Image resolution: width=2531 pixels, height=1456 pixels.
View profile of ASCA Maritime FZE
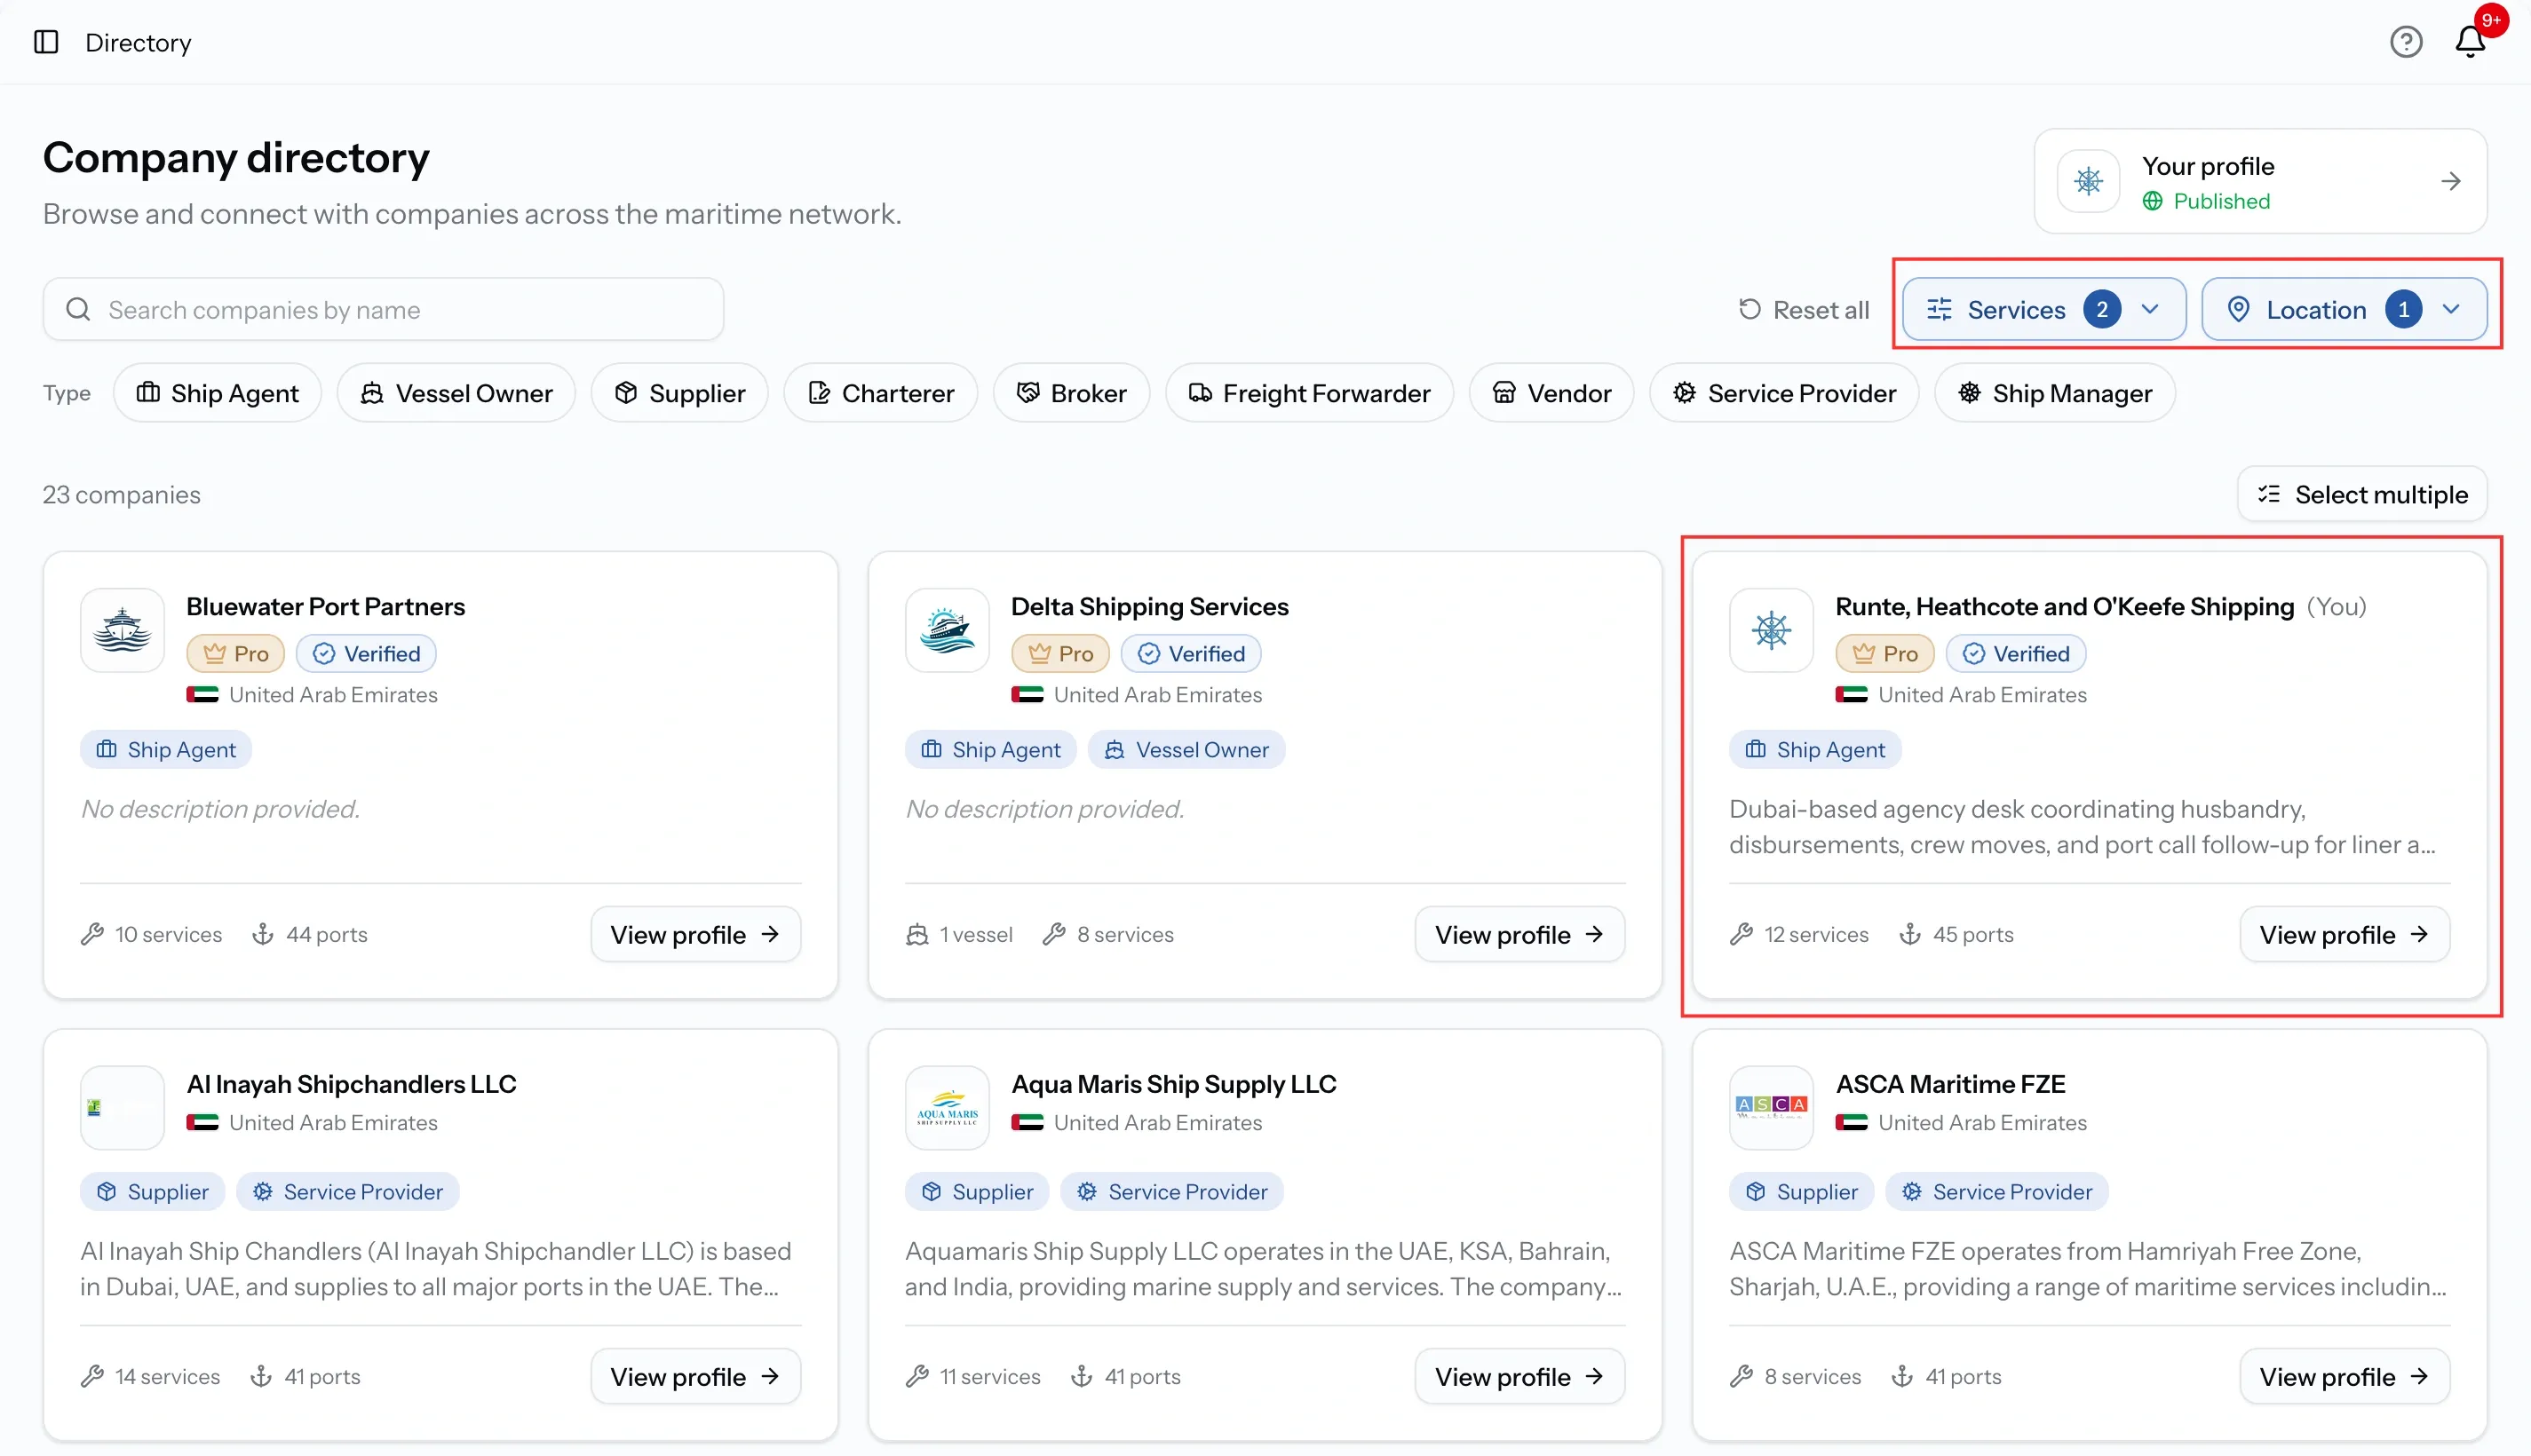(x=2345, y=1376)
